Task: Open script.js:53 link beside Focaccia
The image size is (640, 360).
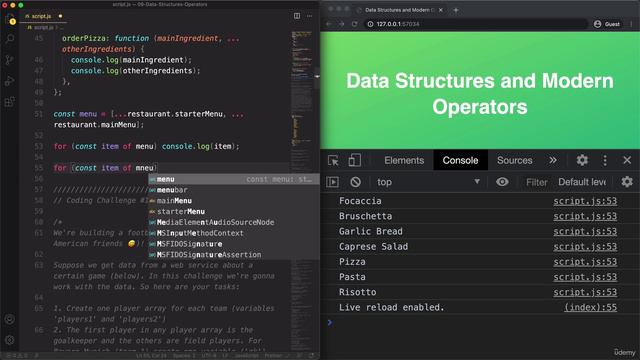Action: coord(585,201)
